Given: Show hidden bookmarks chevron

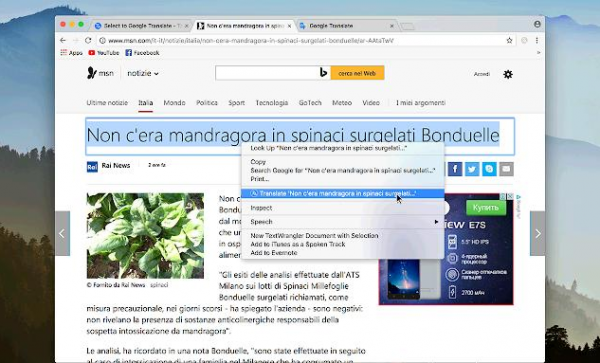Looking at the screenshot, I should click(x=538, y=53).
